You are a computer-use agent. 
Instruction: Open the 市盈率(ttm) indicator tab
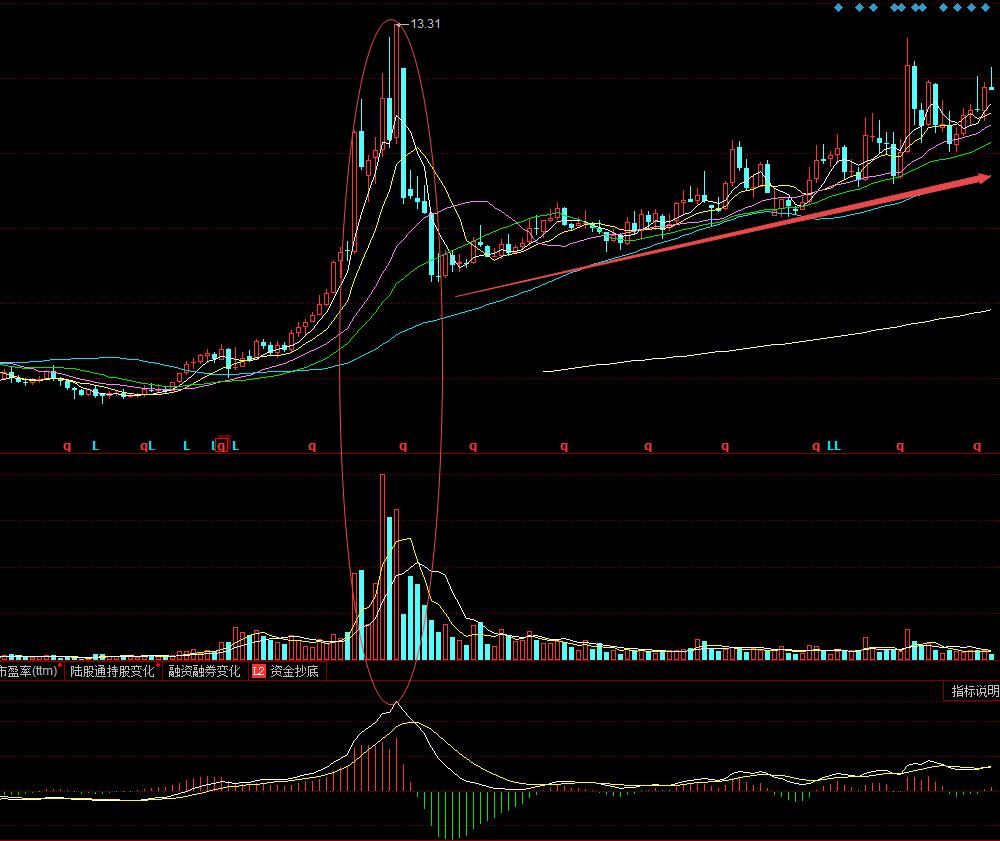click(x=28, y=672)
